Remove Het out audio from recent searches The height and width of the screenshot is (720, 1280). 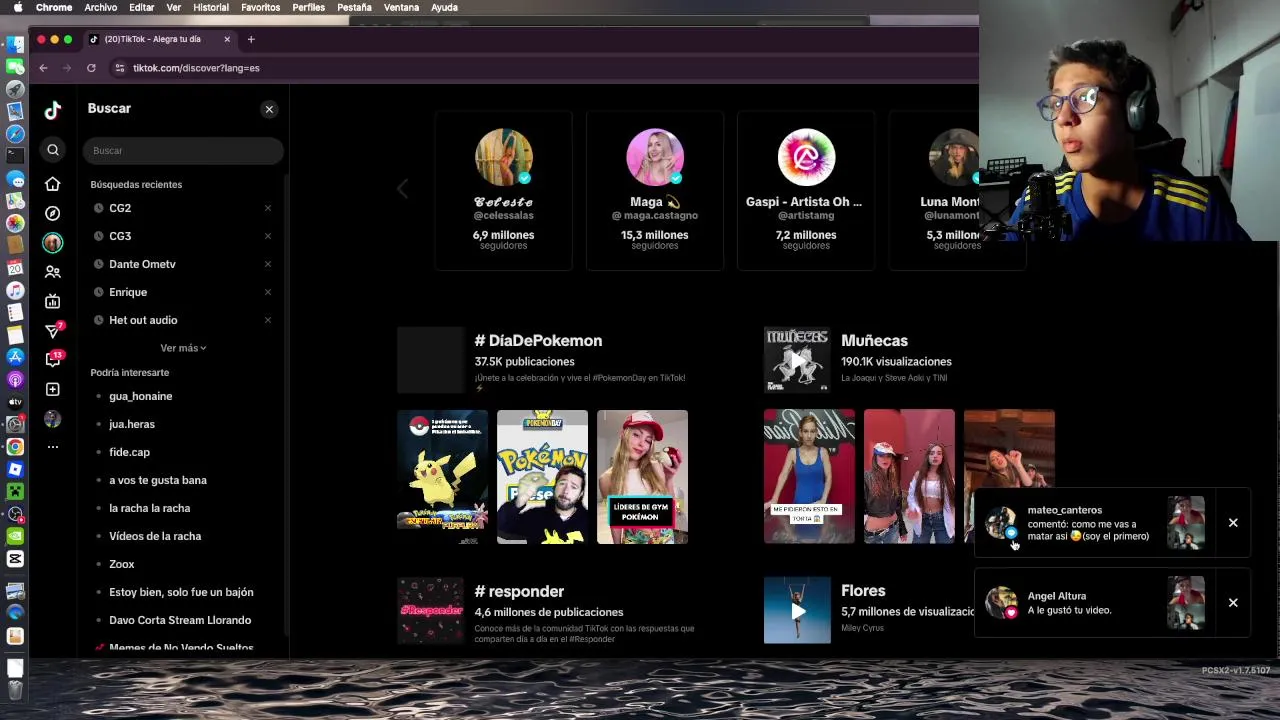pyautogui.click(x=268, y=320)
